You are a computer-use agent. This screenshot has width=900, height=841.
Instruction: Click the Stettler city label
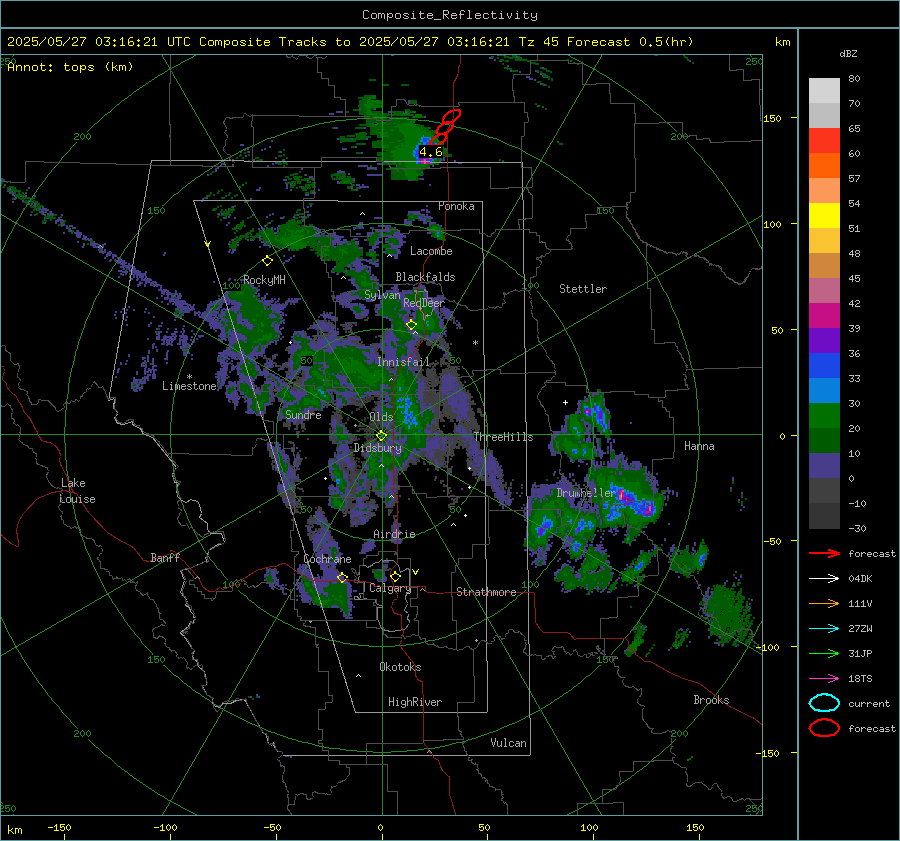tap(583, 289)
